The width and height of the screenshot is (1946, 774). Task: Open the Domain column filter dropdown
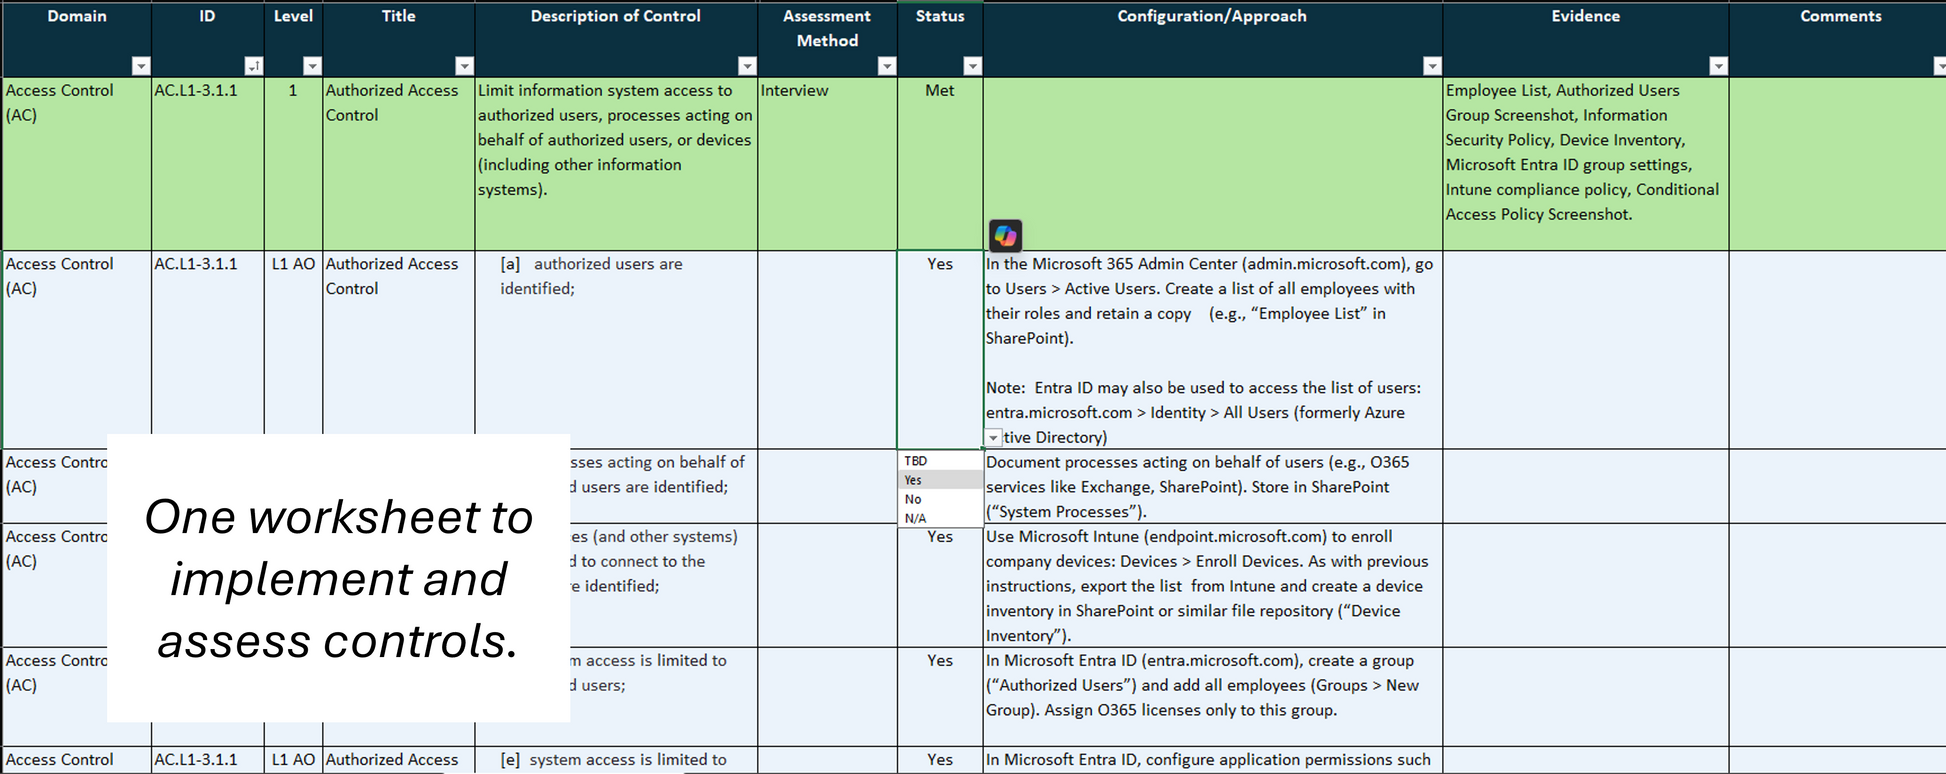coord(141,66)
